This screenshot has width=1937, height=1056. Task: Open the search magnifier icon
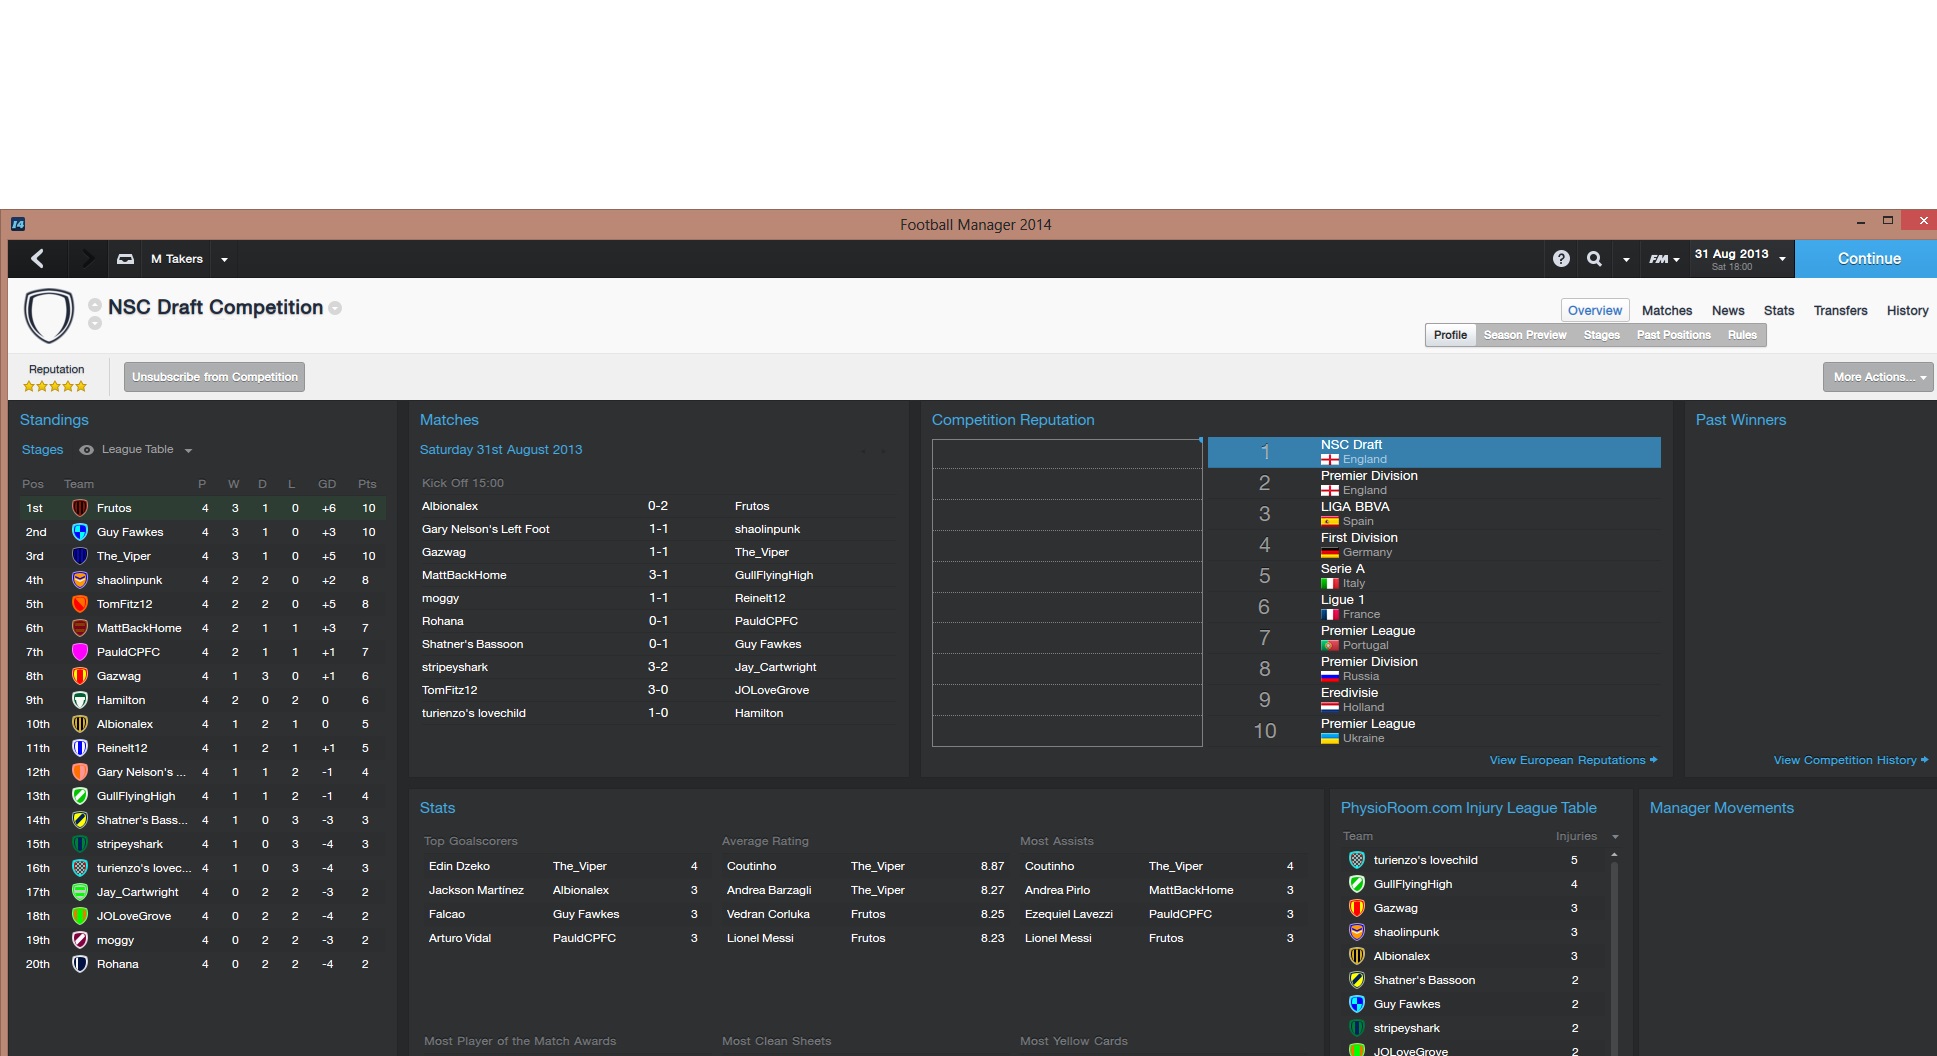click(1594, 259)
